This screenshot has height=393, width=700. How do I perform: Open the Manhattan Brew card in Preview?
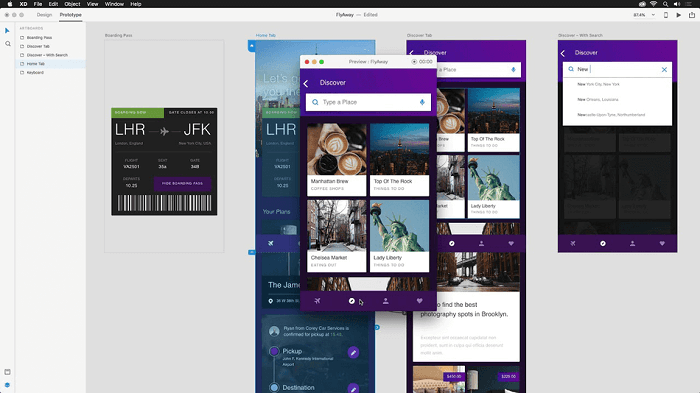pos(337,160)
